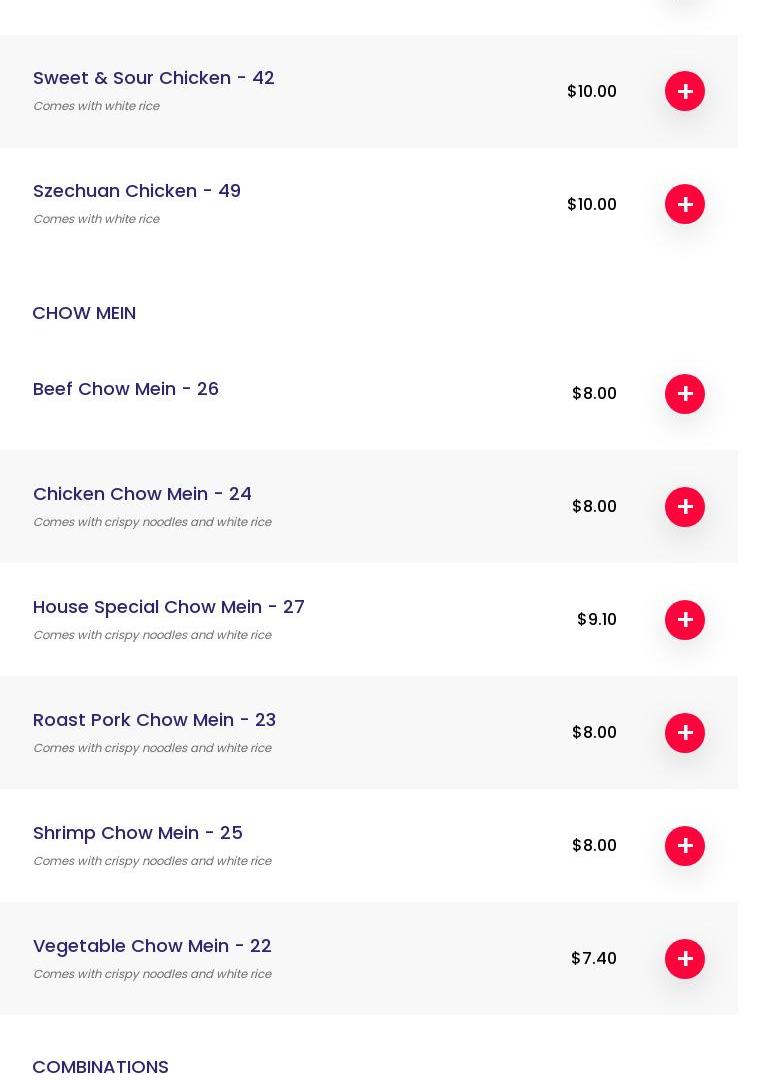View Vegetable Chow Mein - 22 item
This screenshot has height=1082, width=770.
coord(152,946)
